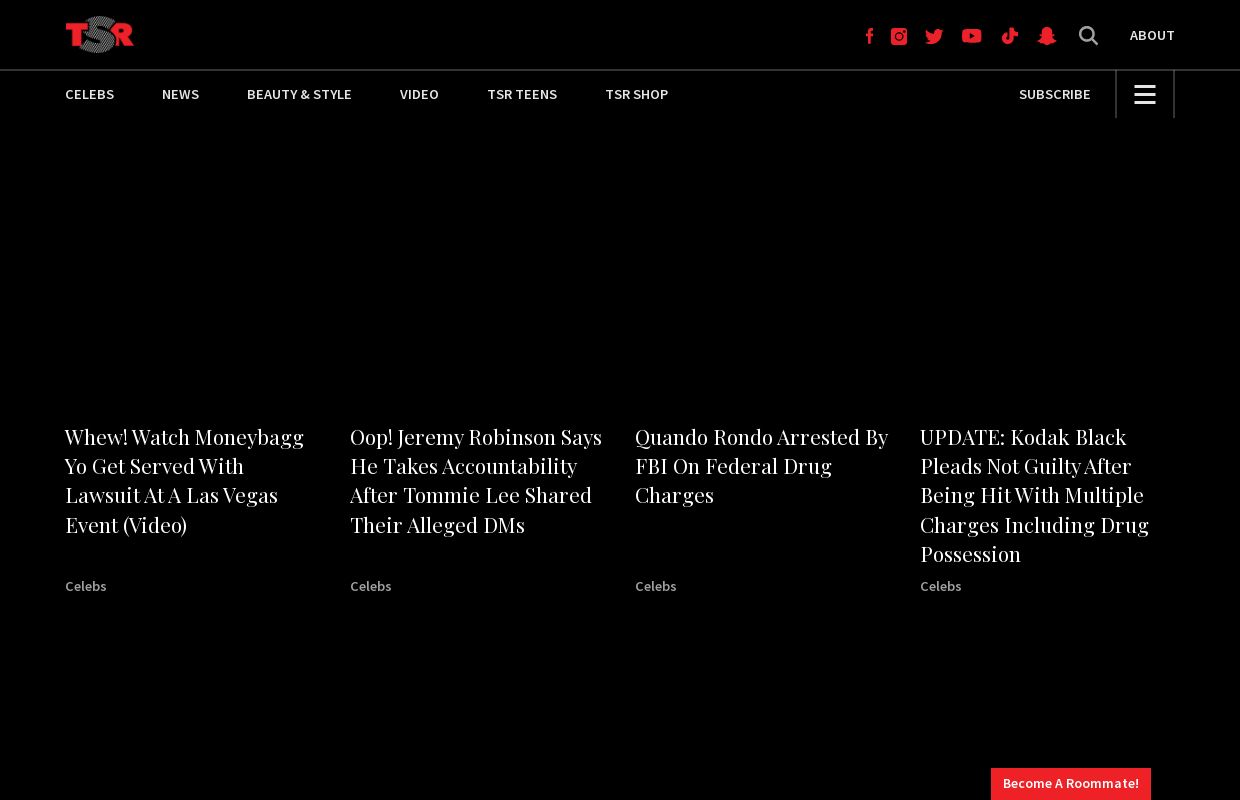
Task: Open the Moneybagg Yo lawsuit article headline
Action: (x=184, y=480)
